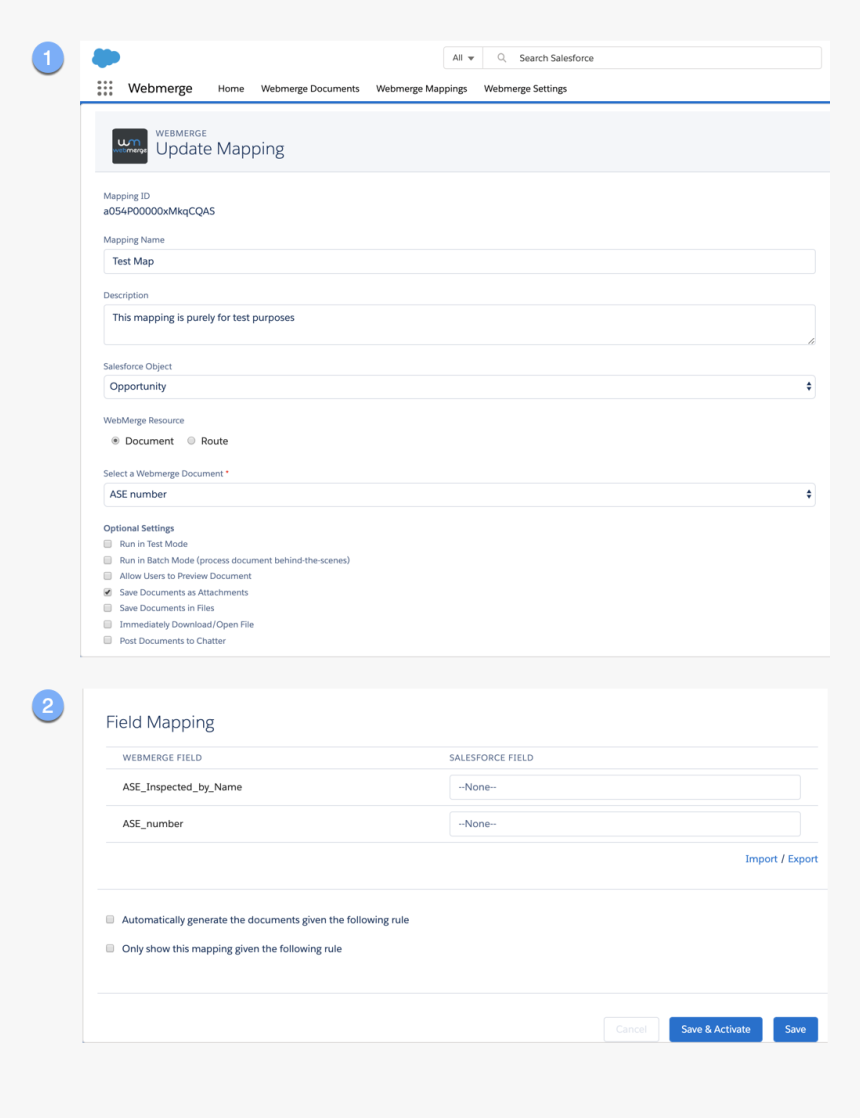Image resolution: width=860 pixels, height=1118 pixels.
Task: Open Salesforce field for ASE_Inspected_by_Name
Action: [624, 787]
